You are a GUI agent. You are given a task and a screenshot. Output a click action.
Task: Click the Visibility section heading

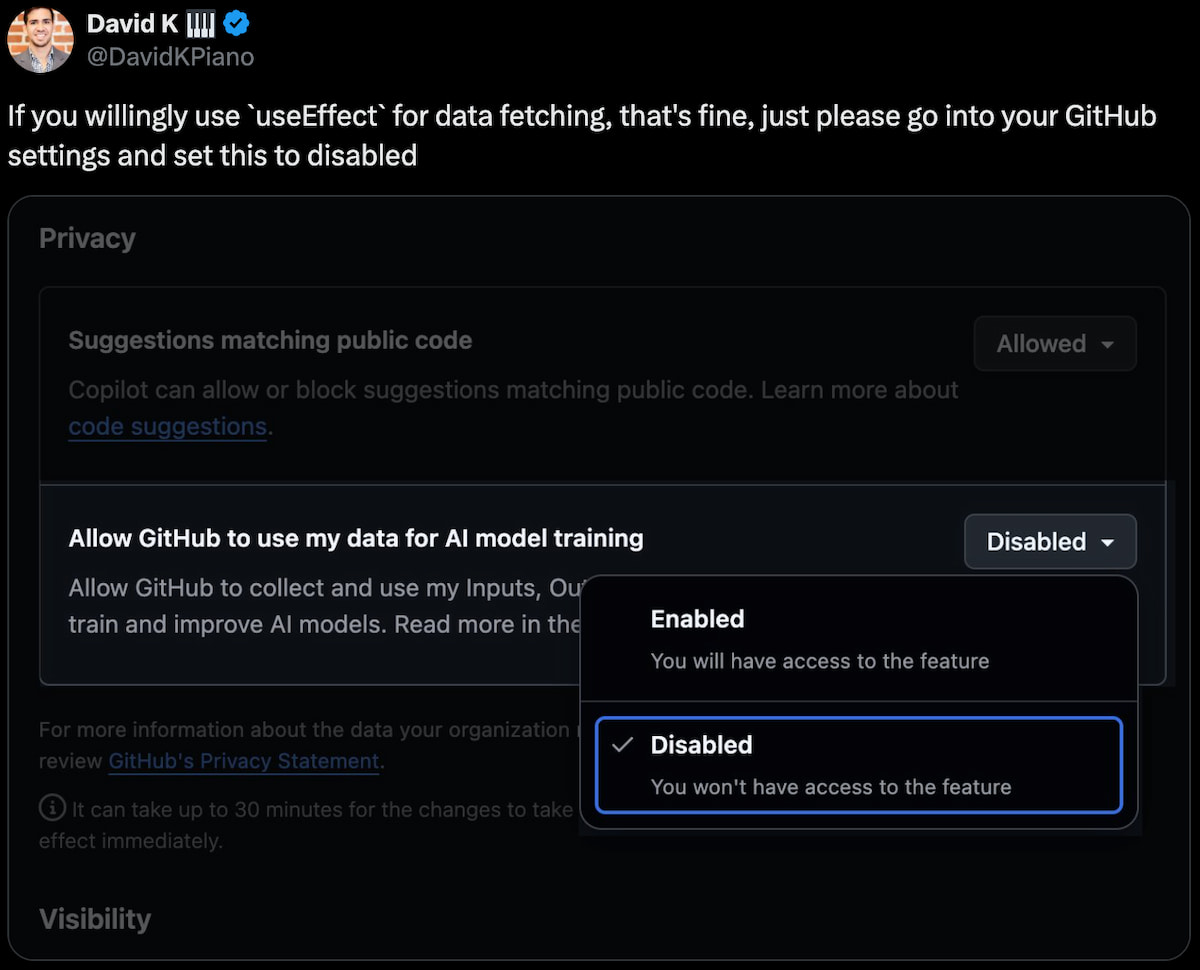click(95, 919)
